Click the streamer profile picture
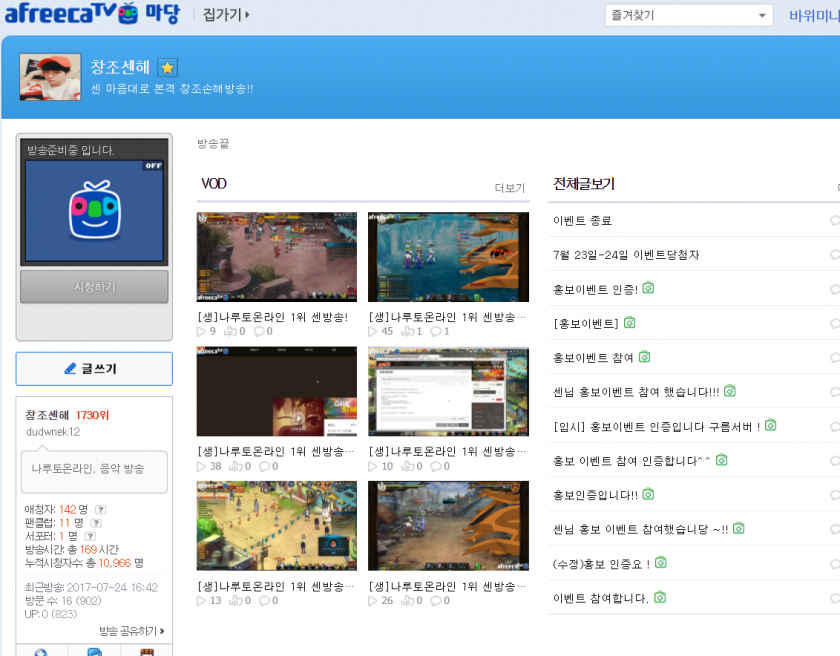Image resolution: width=840 pixels, height=656 pixels. [x=50, y=77]
